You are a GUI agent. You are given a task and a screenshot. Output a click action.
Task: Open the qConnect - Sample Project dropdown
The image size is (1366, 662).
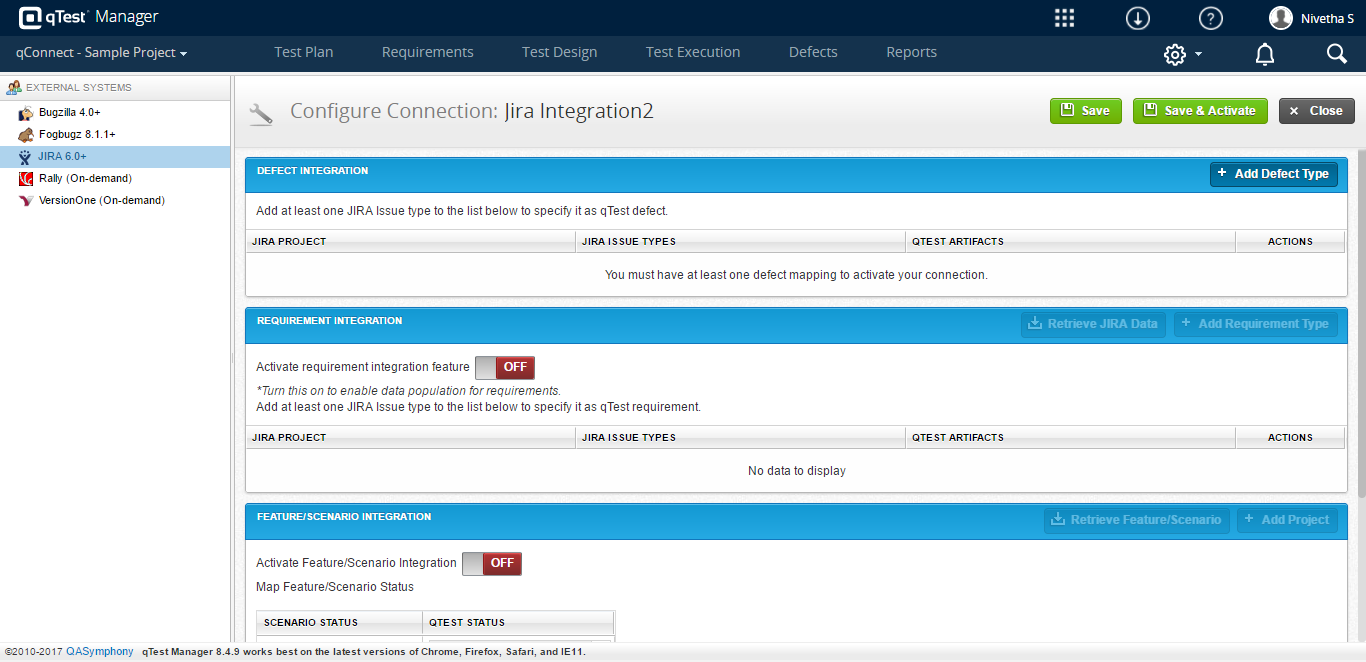(101, 52)
